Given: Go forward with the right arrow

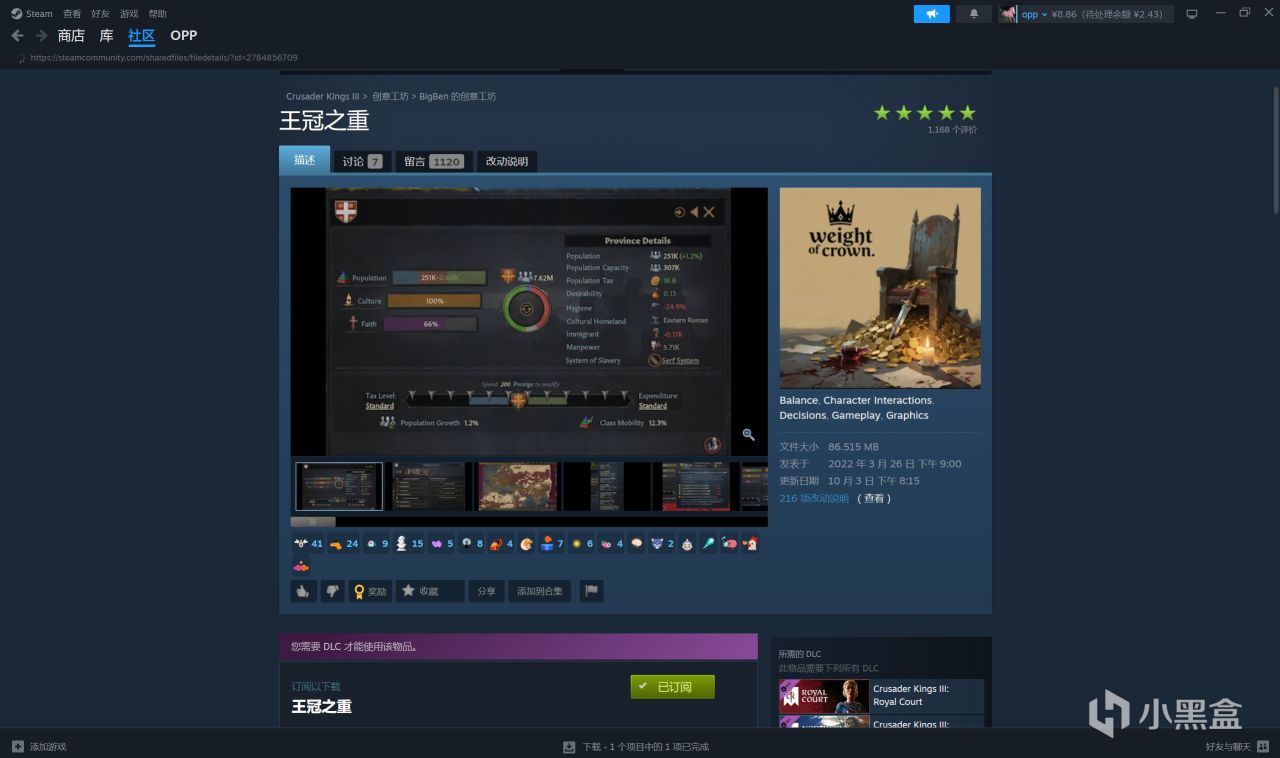Looking at the screenshot, I should pos(41,35).
